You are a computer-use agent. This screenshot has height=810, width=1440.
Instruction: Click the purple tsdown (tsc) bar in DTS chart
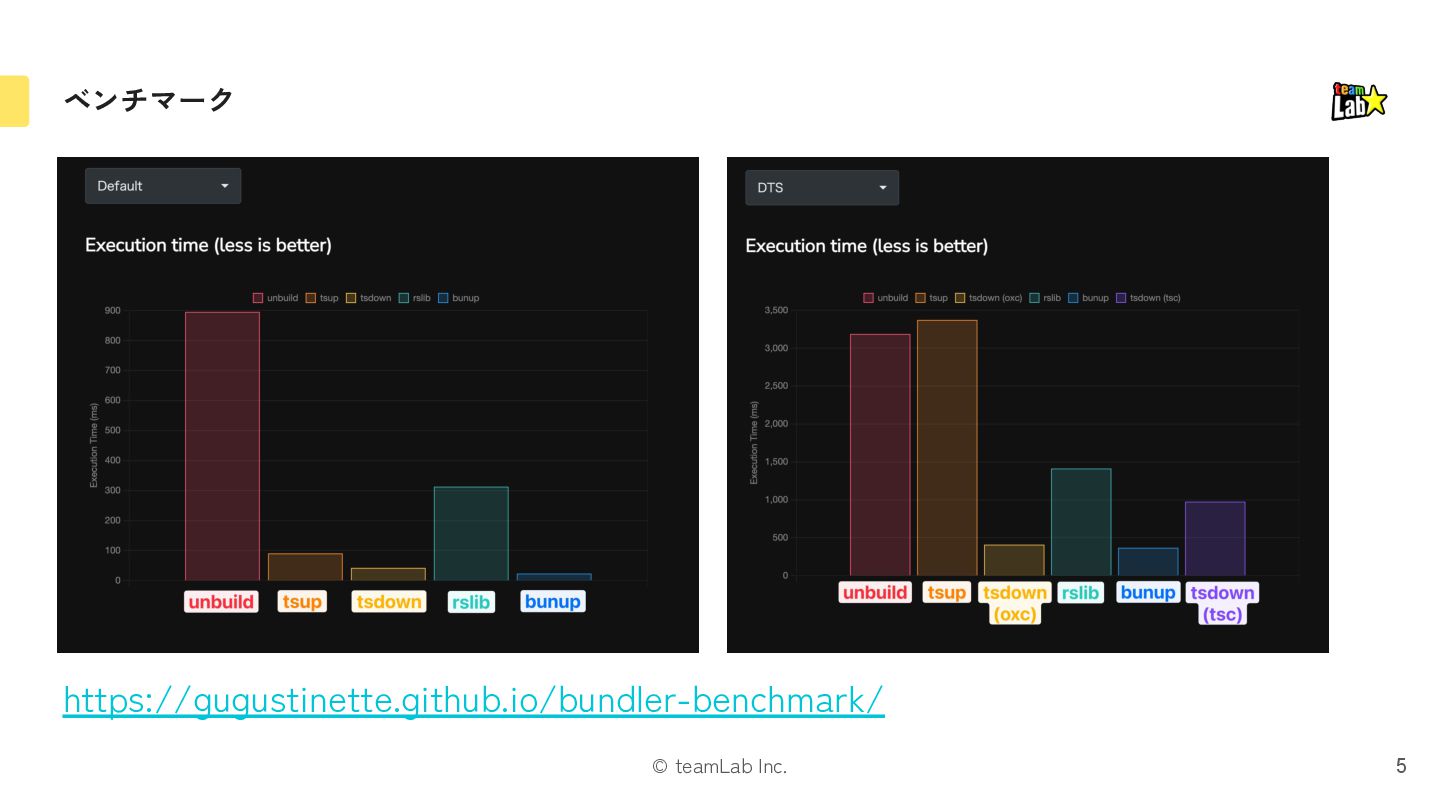point(1215,539)
